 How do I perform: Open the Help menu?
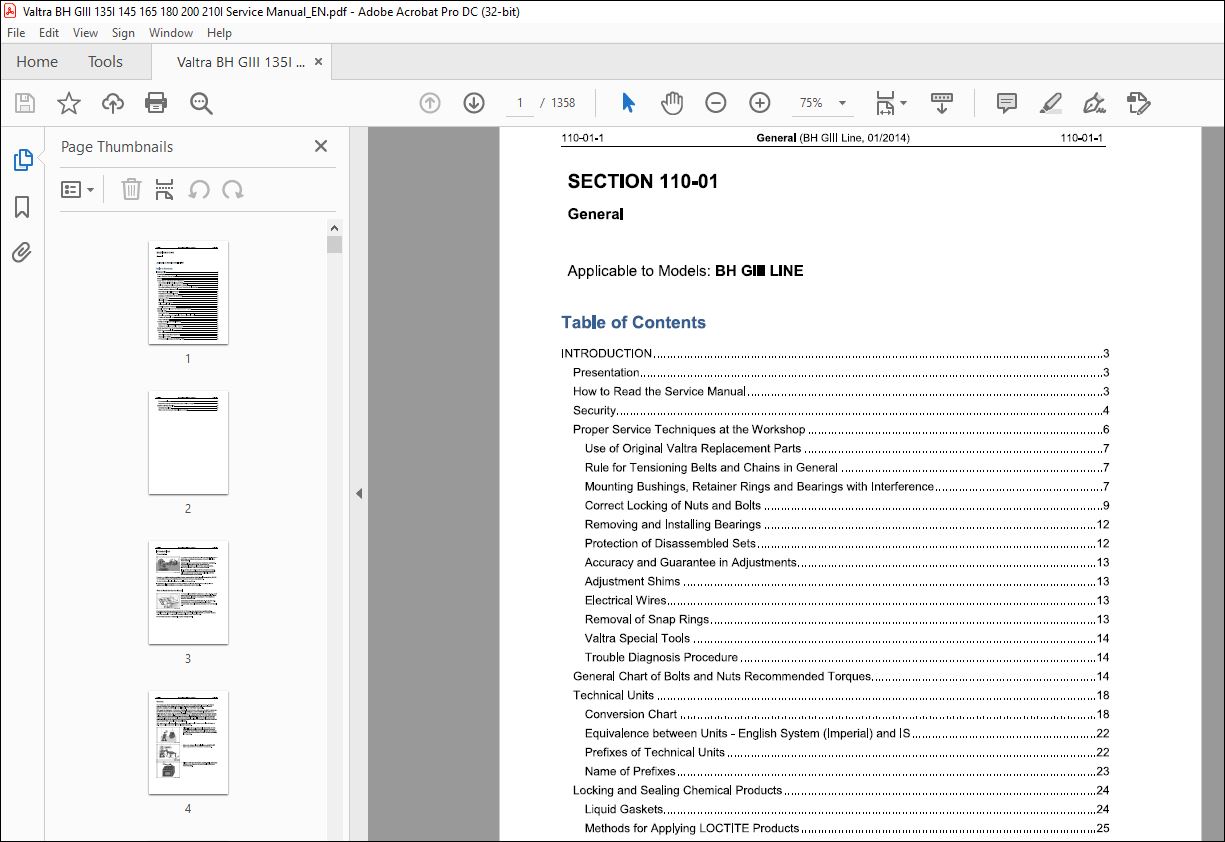click(219, 33)
